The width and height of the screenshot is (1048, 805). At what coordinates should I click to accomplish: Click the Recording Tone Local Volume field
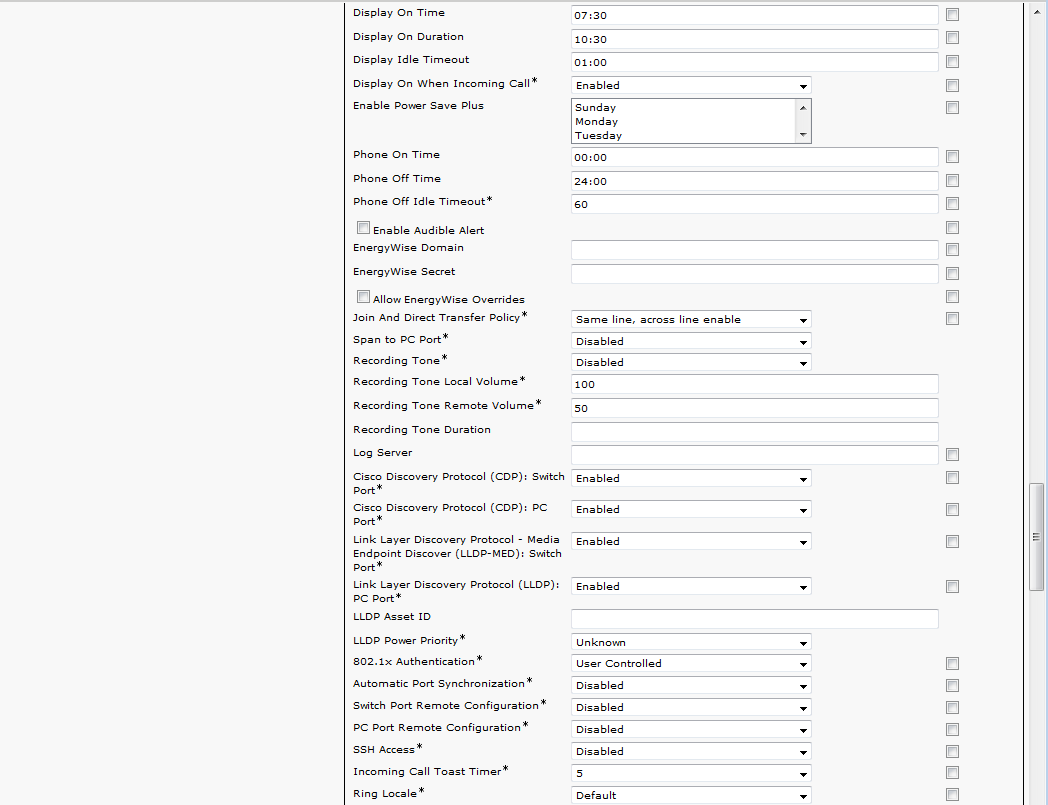pos(754,384)
